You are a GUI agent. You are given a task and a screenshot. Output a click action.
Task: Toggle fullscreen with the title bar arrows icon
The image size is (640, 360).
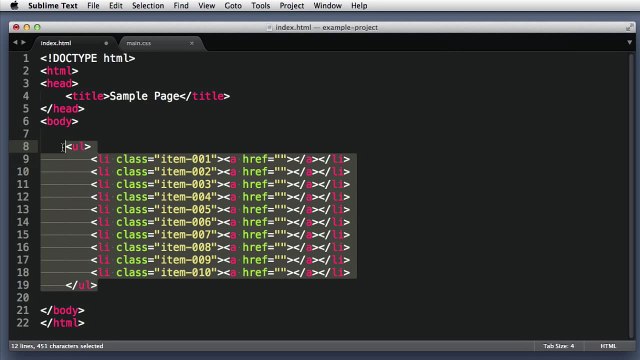click(x=629, y=27)
